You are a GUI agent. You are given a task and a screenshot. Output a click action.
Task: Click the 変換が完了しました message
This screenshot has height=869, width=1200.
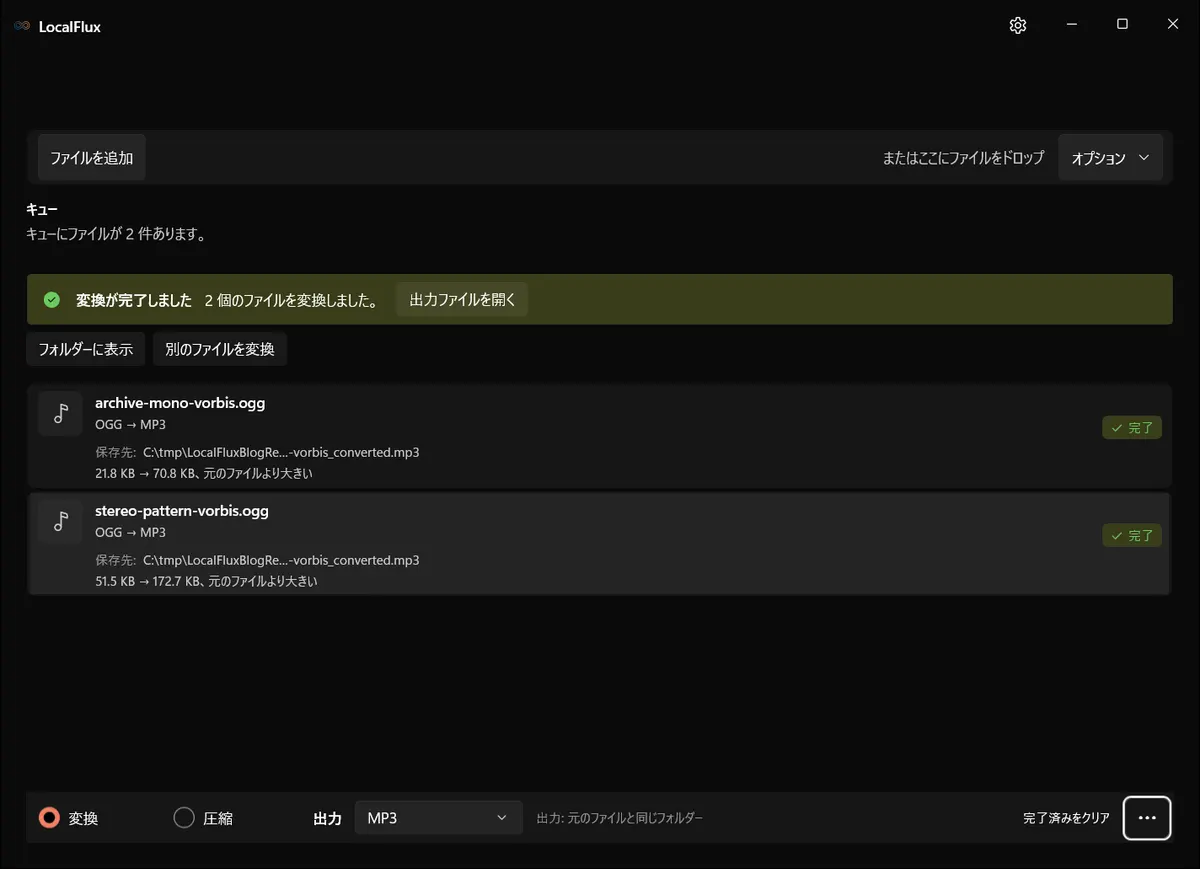coord(134,300)
